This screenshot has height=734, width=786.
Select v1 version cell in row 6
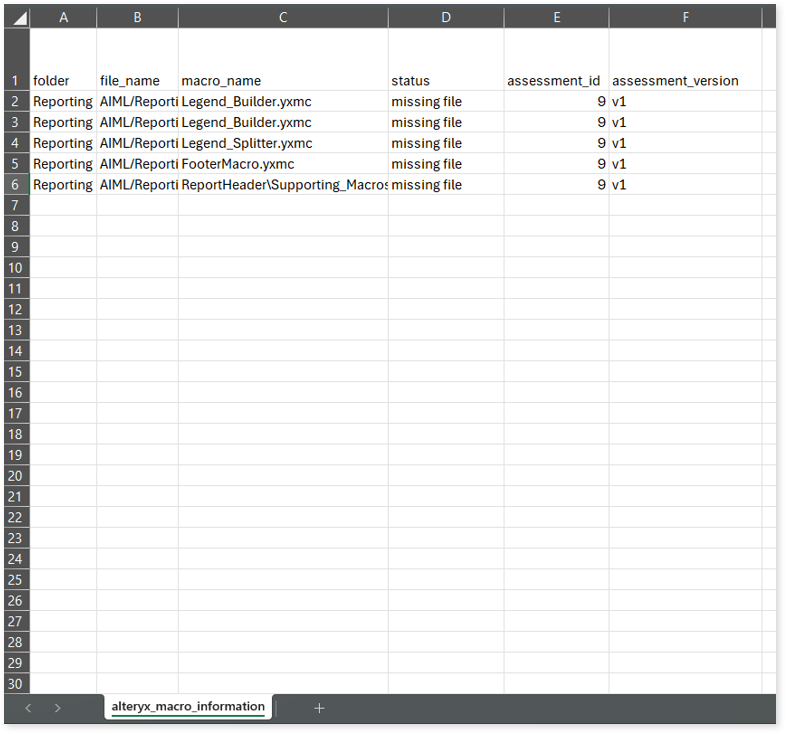coord(685,185)
